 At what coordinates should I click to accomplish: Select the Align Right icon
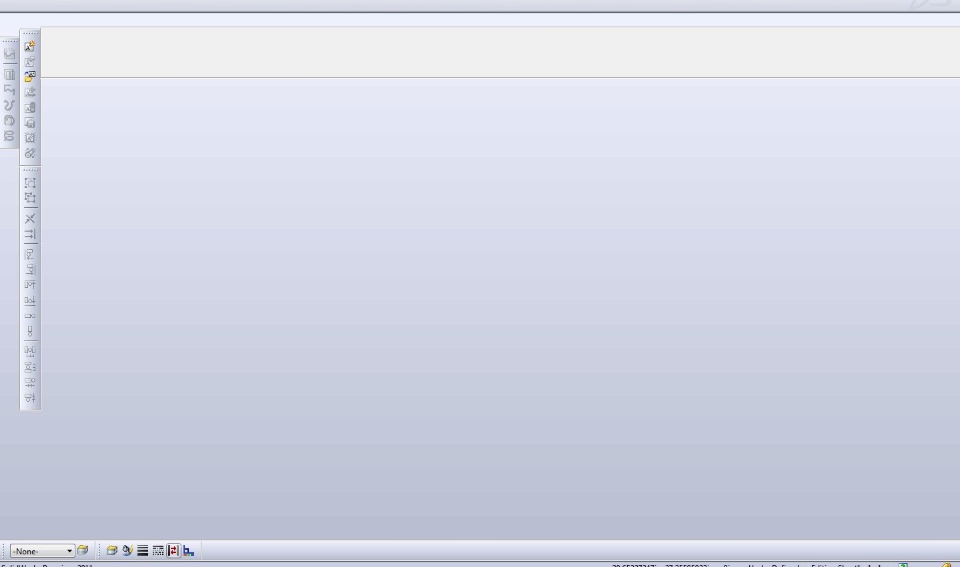29,269
